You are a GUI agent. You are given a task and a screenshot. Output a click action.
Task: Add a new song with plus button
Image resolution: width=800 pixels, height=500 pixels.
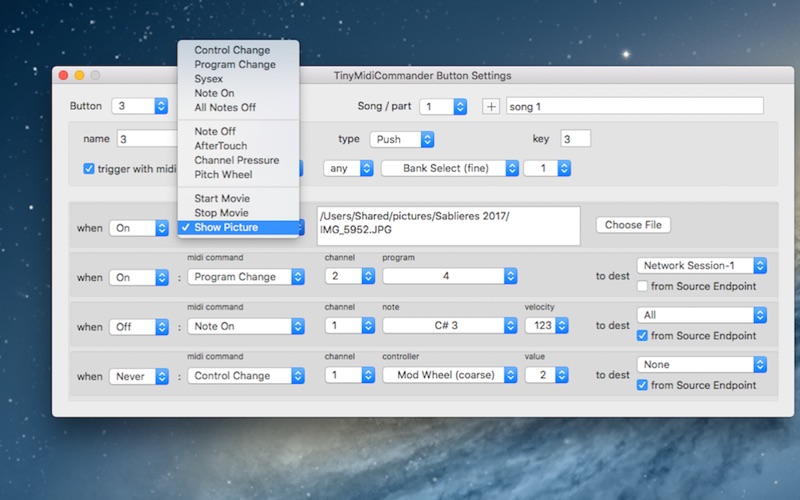[491, 106]
